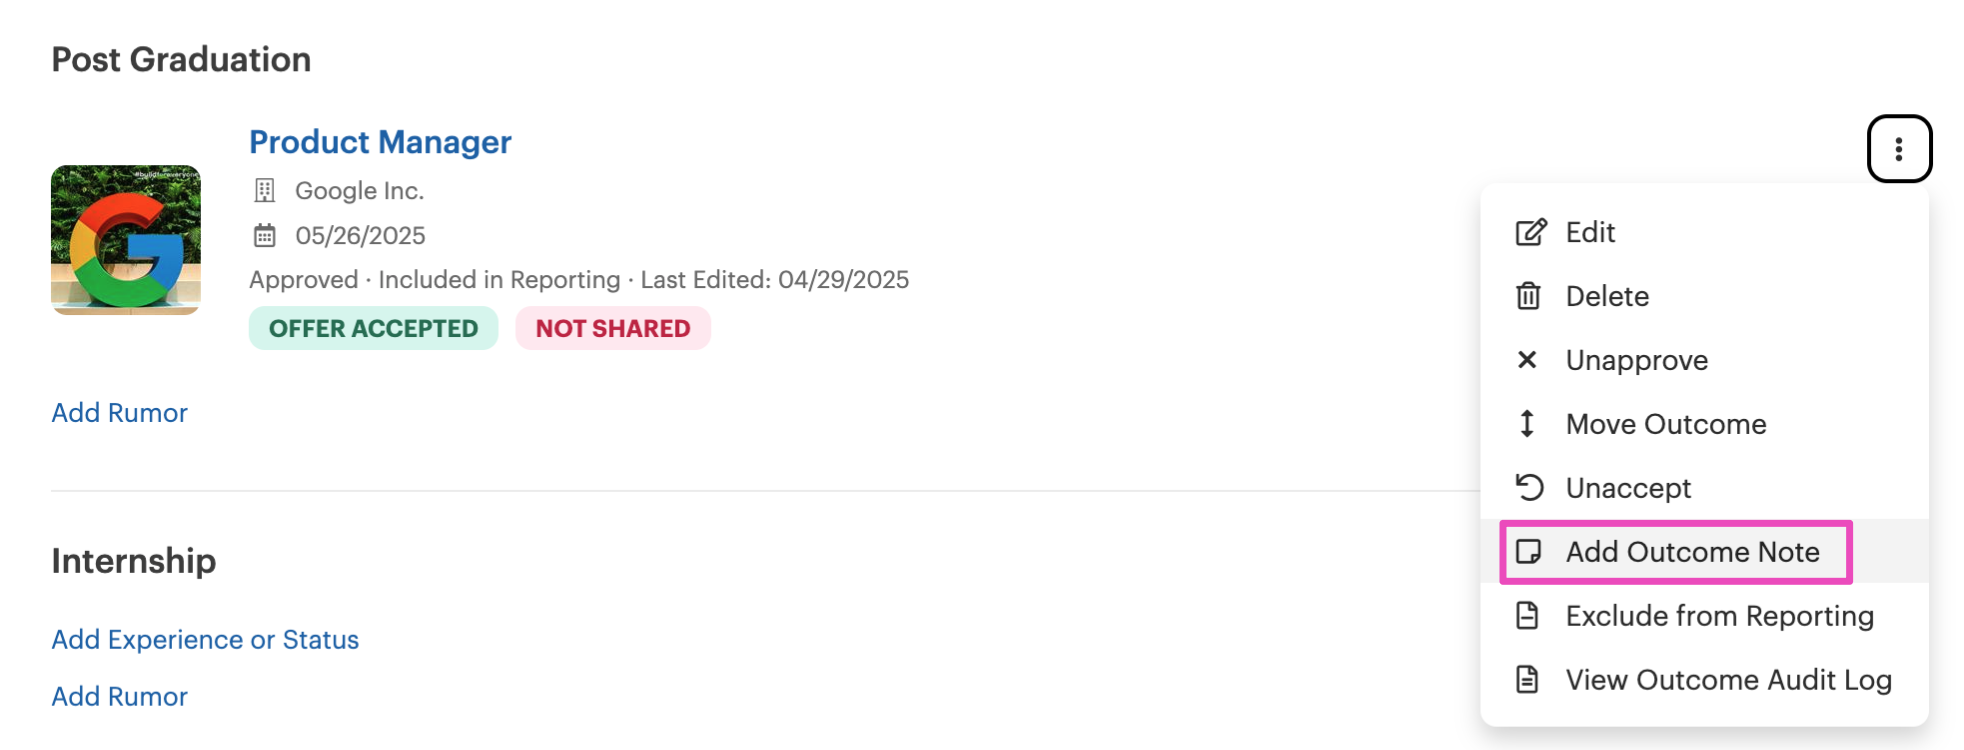Click the View Outcome Audit Log icon
Screen dimensions: 1964x750
pyautogui.click(x=1527, y=680)
